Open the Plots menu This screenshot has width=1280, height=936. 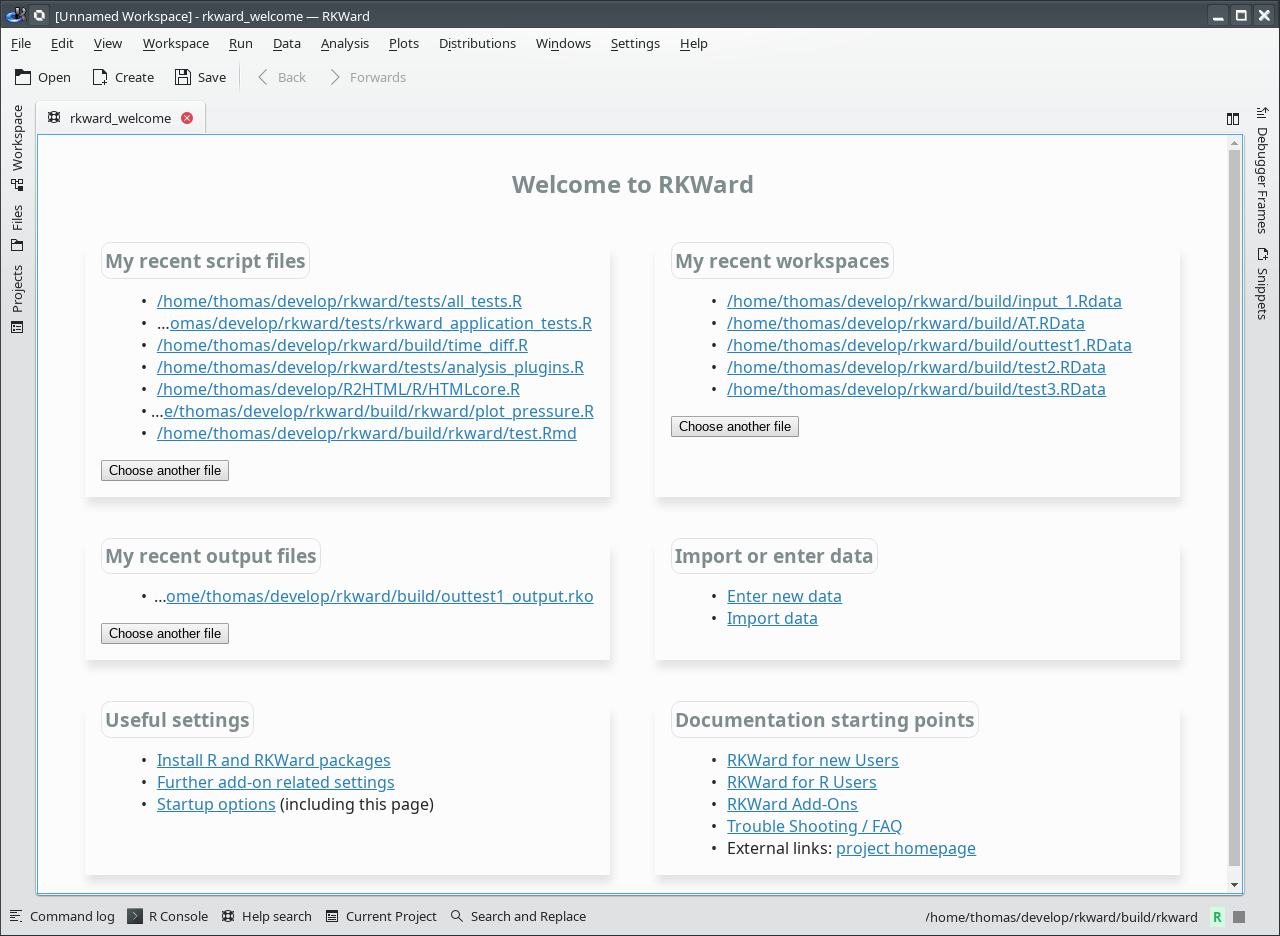(404, 43)
